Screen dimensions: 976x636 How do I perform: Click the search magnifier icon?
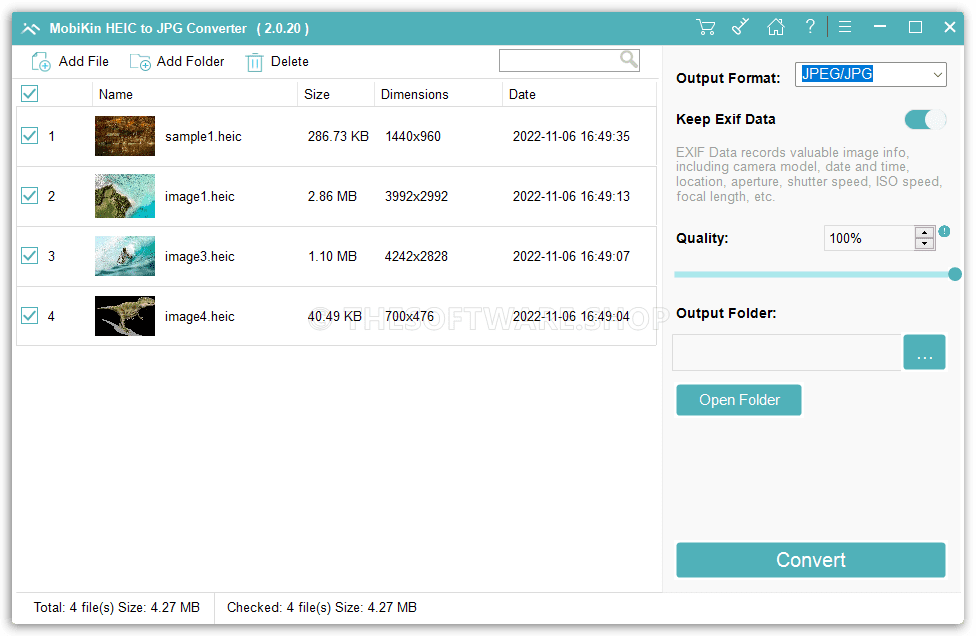click(x=629, y=60)
